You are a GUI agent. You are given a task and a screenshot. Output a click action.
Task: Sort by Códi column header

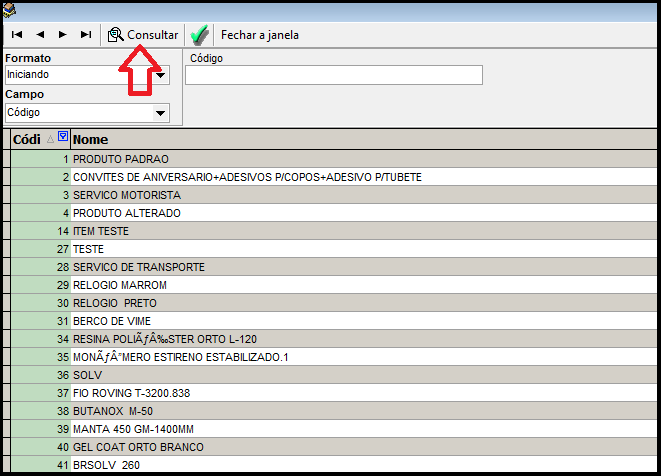click(x=26, y=139)
